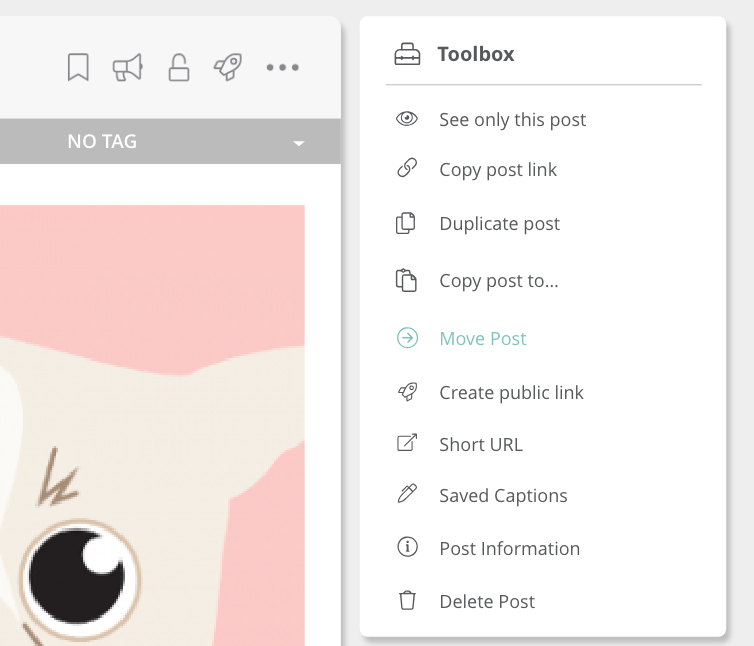Screen dimensions: 754x646
Task: Toggle the unlocked padlock icon
Action: 178,67
